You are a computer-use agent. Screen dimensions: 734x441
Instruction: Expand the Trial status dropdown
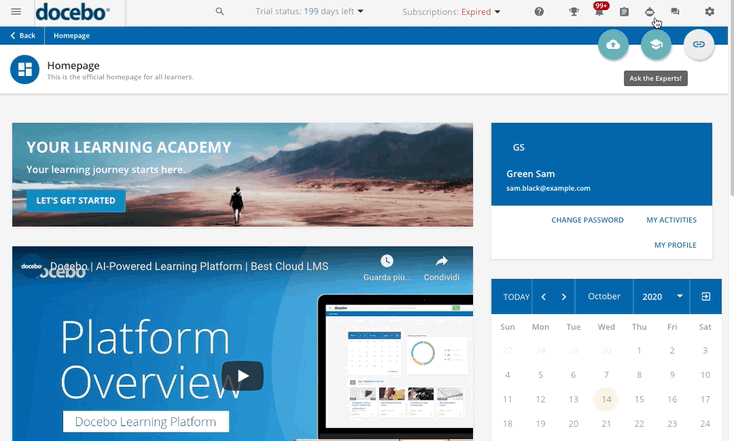[x=310, y=12]
